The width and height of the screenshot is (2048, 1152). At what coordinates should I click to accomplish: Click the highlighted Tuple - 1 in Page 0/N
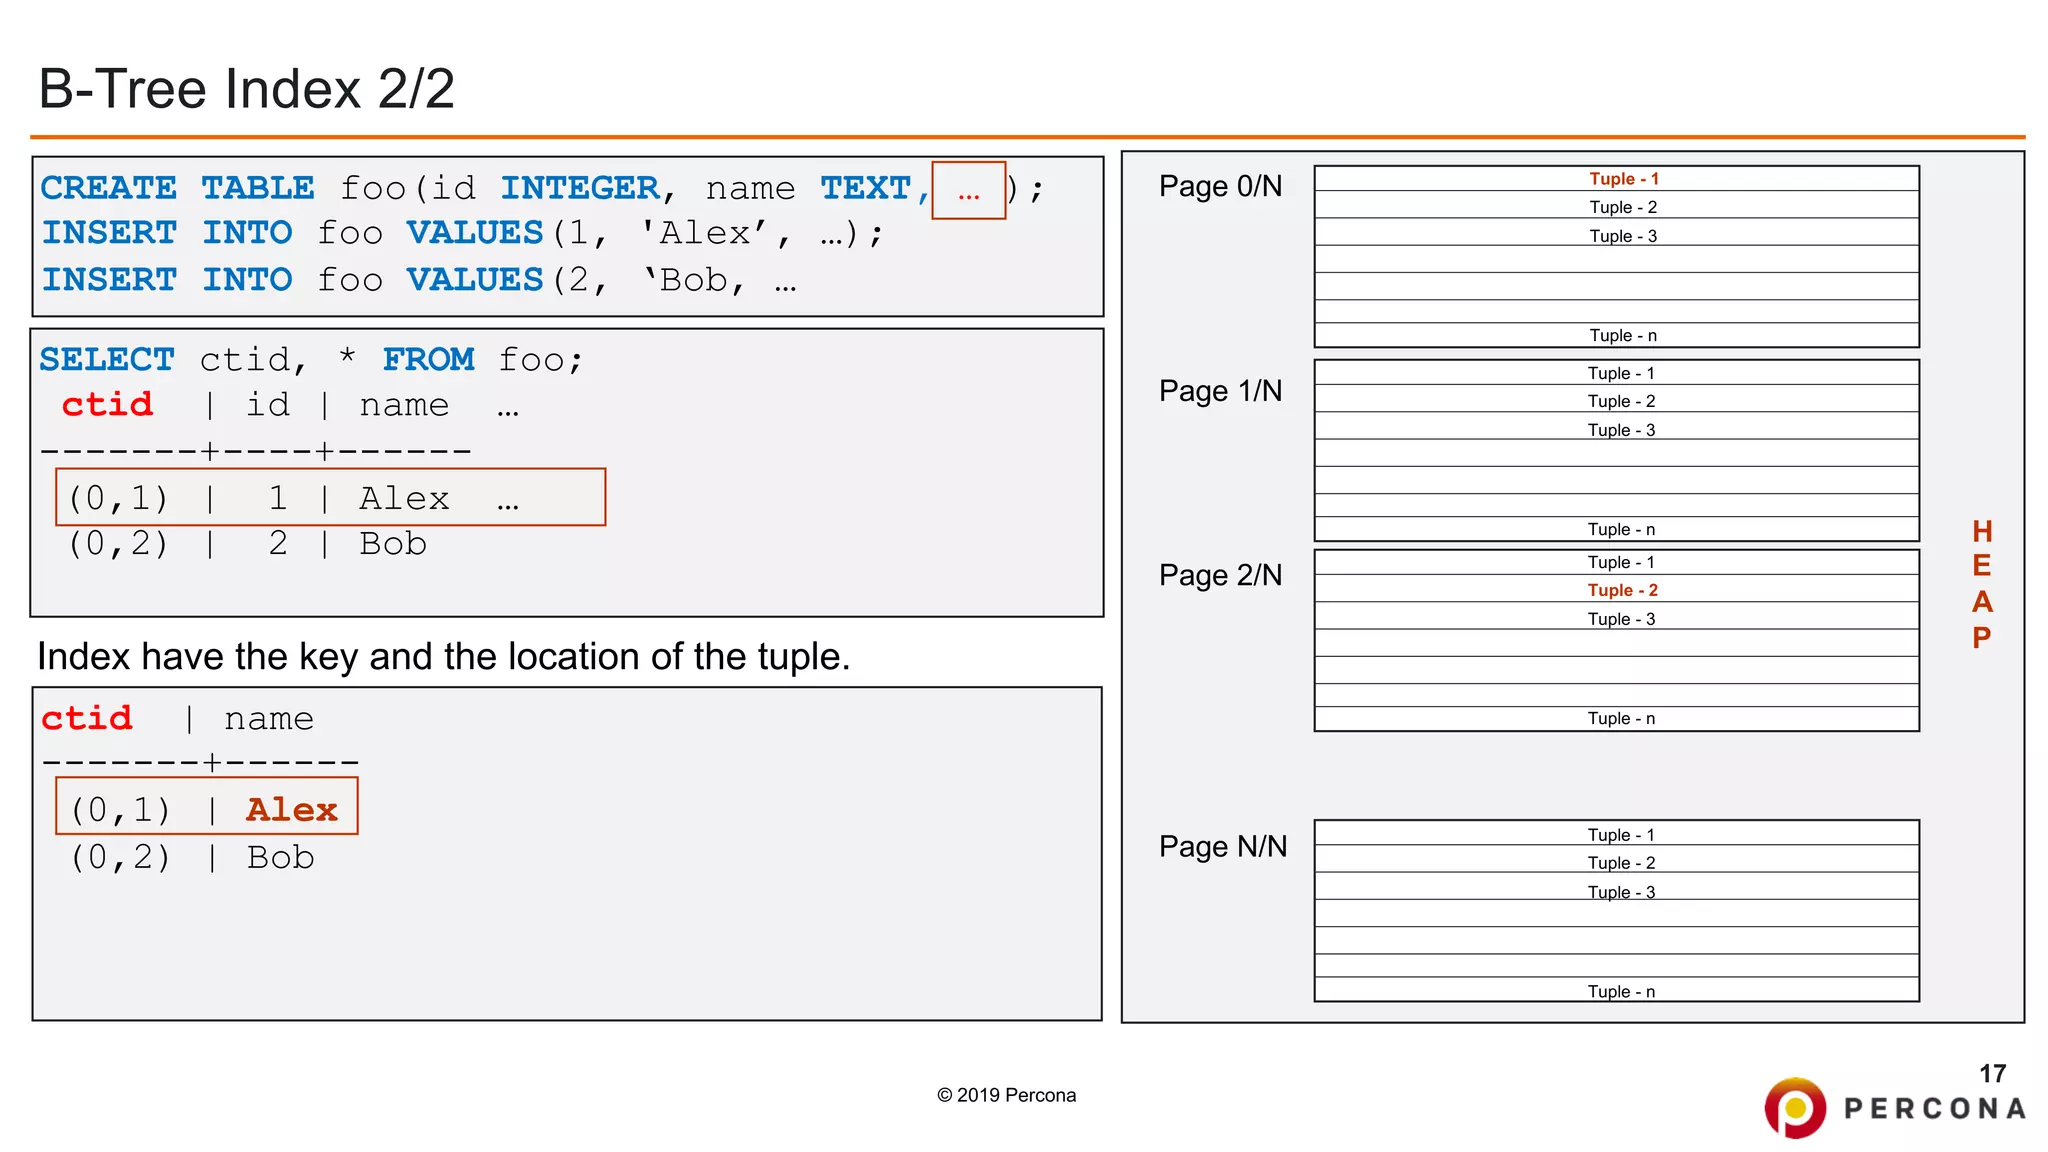[x=1623, y=179]
